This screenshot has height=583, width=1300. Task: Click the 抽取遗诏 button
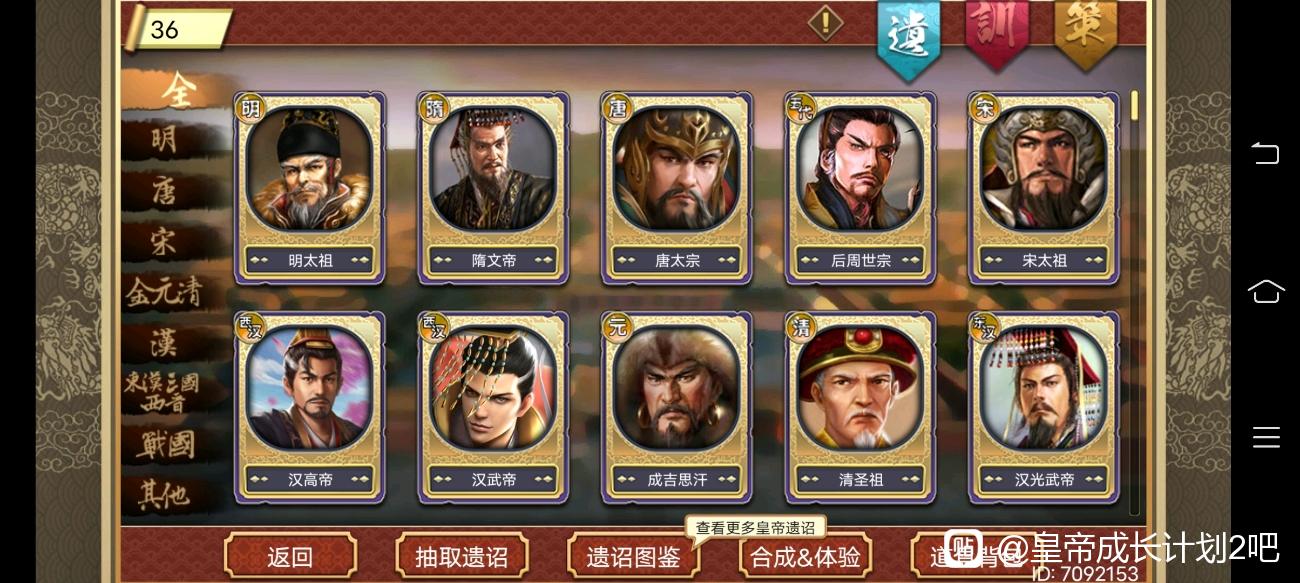[x=462, y=556]
